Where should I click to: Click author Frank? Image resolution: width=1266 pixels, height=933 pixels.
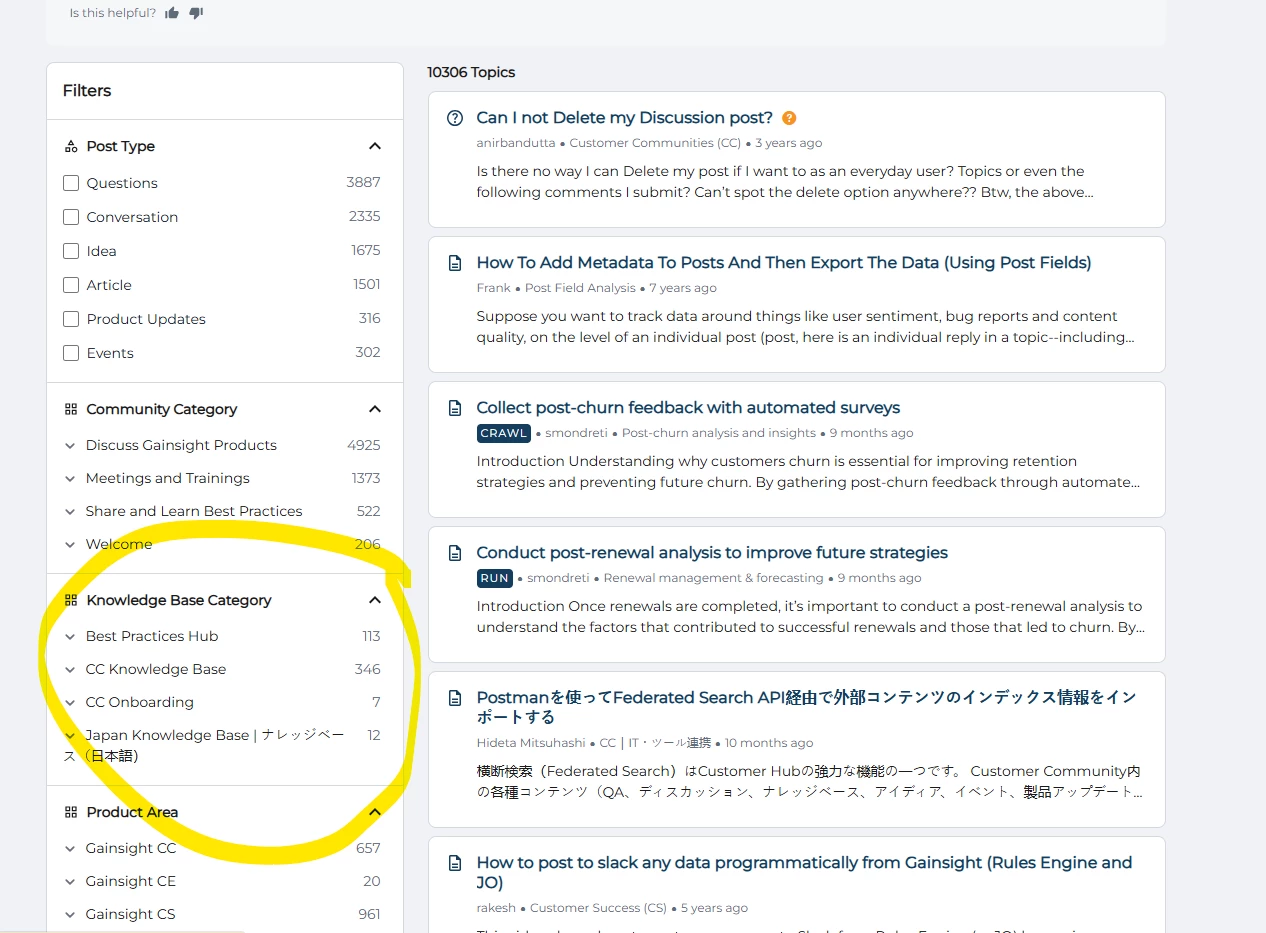pos(494,288)
